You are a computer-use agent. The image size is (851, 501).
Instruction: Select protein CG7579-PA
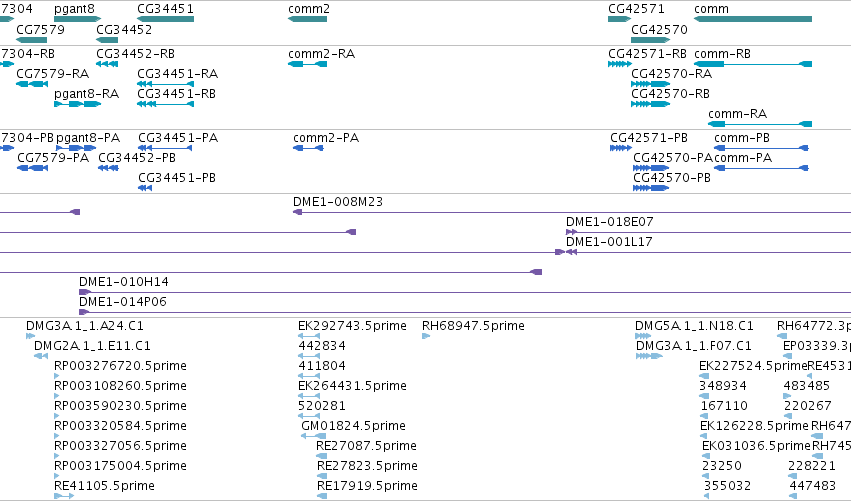click(x=33, y=168)
